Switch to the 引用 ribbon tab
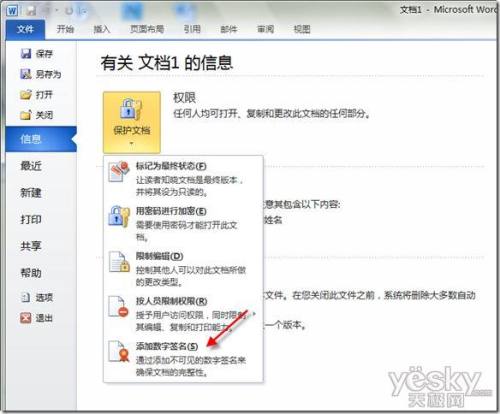Image resolution: width=500 pixels, height=414 pixels. click(192, 29)
